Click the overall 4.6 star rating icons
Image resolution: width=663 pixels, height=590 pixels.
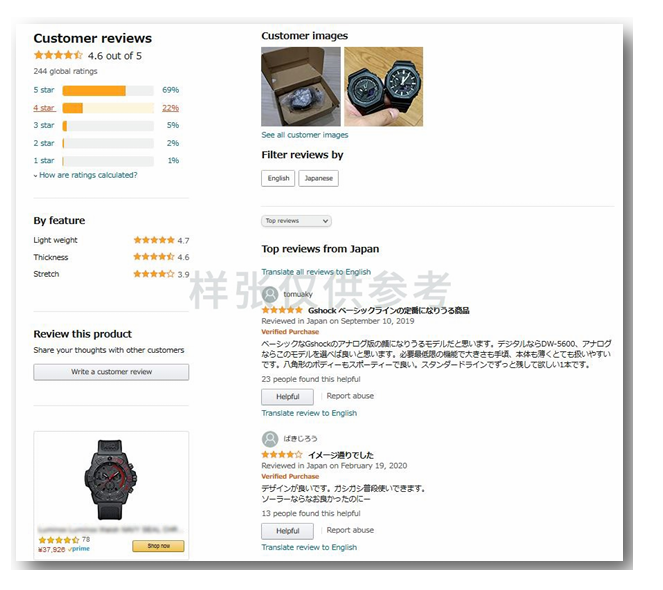click(58, 55)
